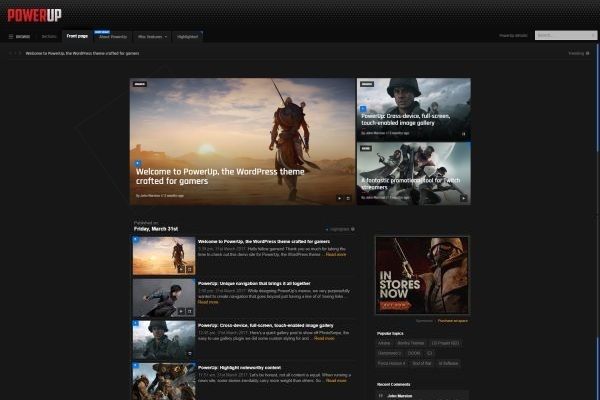This screenshot has width=600, height=400.
Task: Select the God of War topic tag
Action: [x=422, y=363]
